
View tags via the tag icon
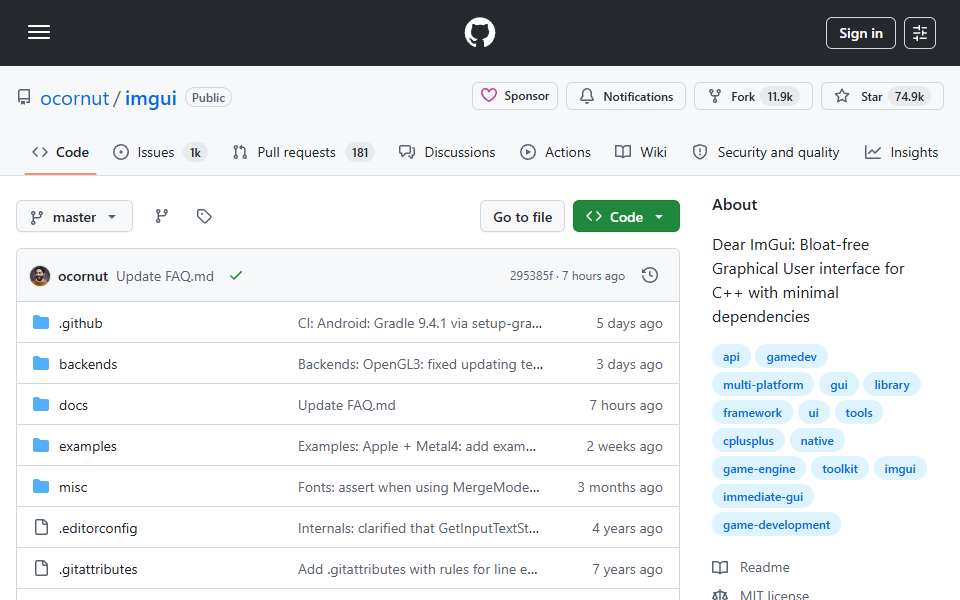tap(204, 216)
